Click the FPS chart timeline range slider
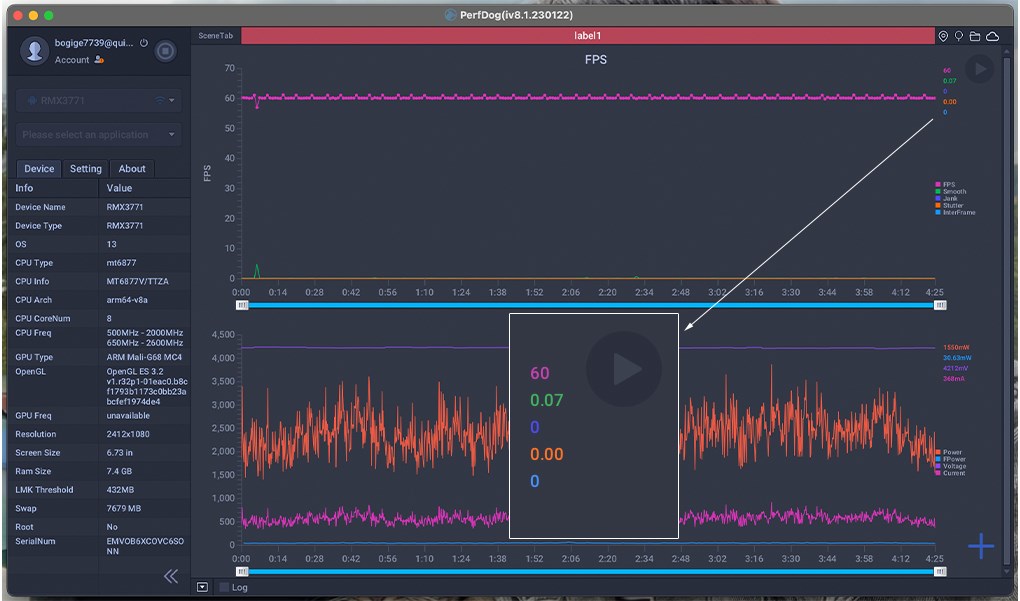 [590, 305]
